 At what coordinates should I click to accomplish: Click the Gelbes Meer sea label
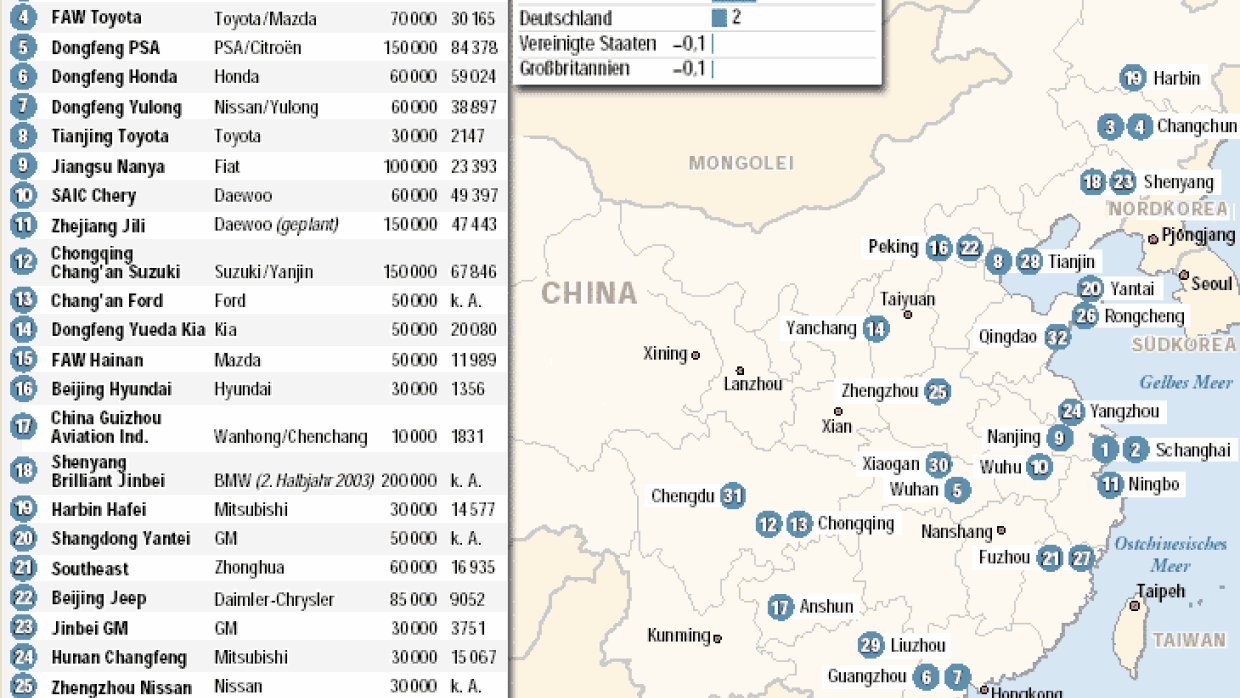pos(1186,382)
